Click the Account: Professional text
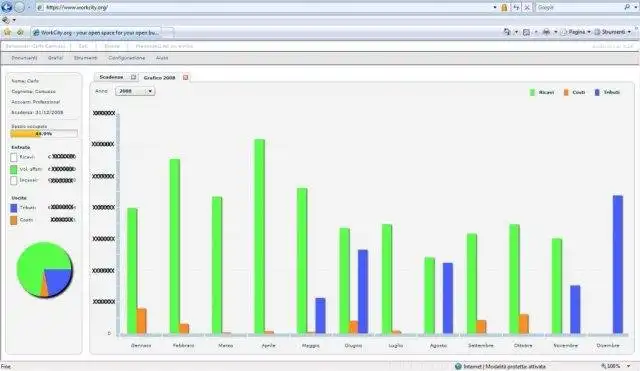 click(36, 102)
